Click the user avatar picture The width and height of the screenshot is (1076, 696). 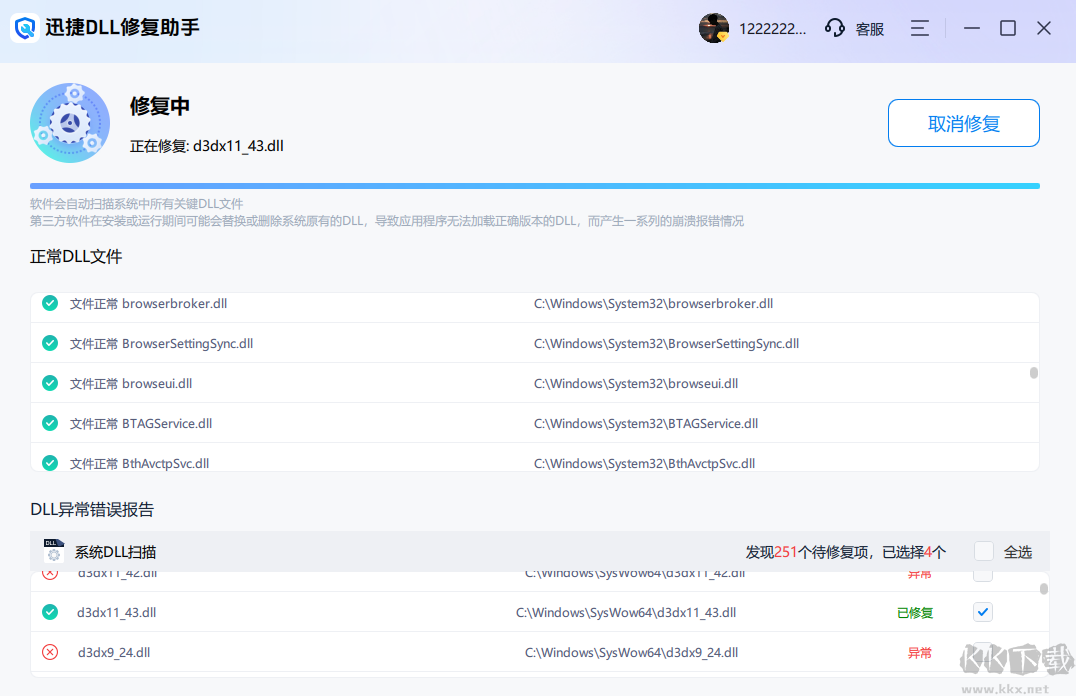click(714, 28)
